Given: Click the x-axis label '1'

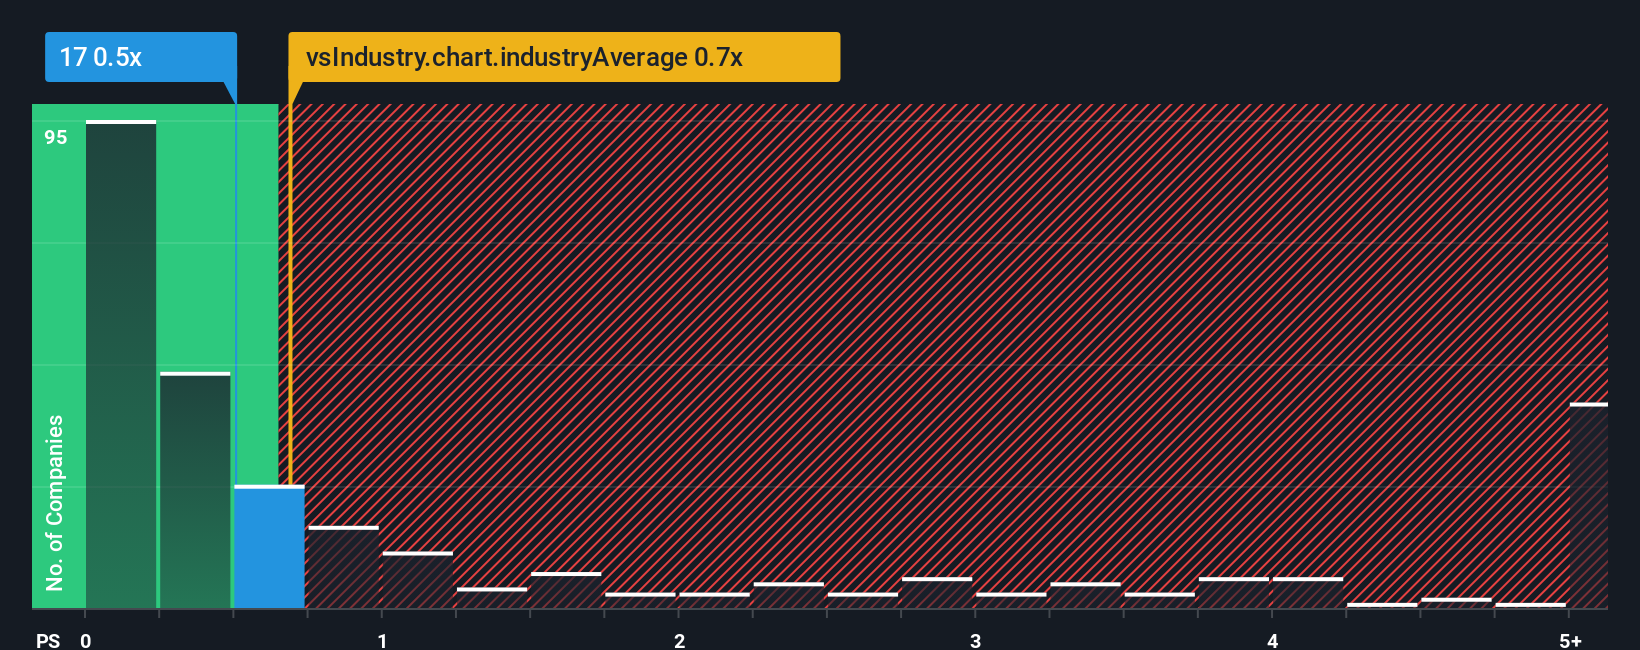Looking at the screenshot, I should (x=382, y=640).
